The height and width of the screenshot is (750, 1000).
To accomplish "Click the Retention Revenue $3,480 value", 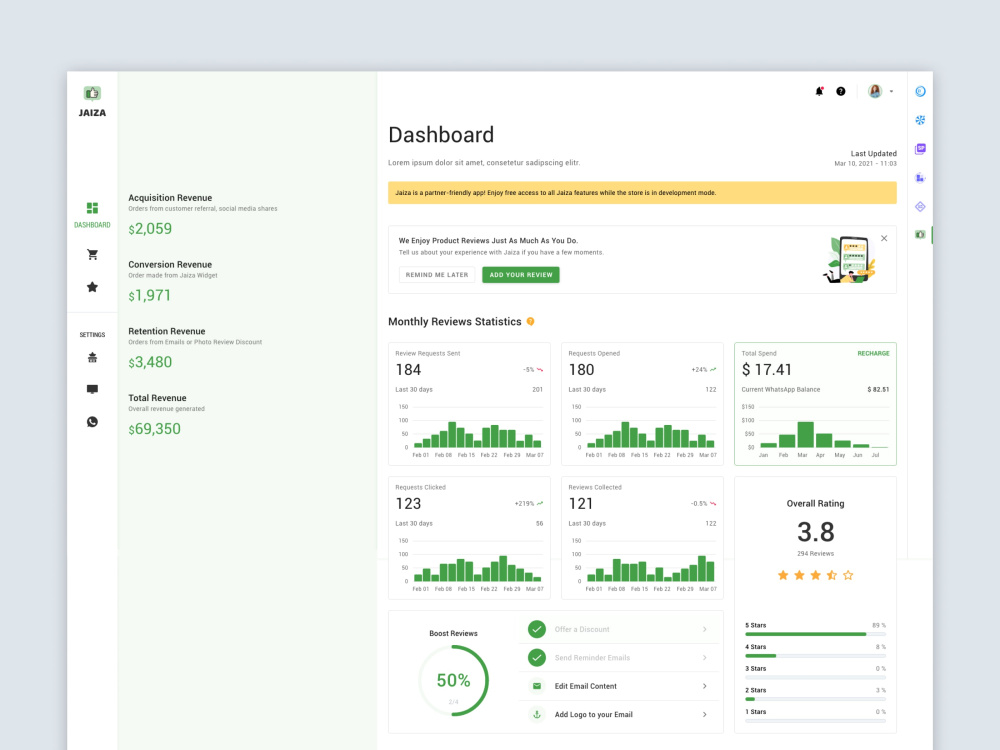I will click(x=150, y=362).
